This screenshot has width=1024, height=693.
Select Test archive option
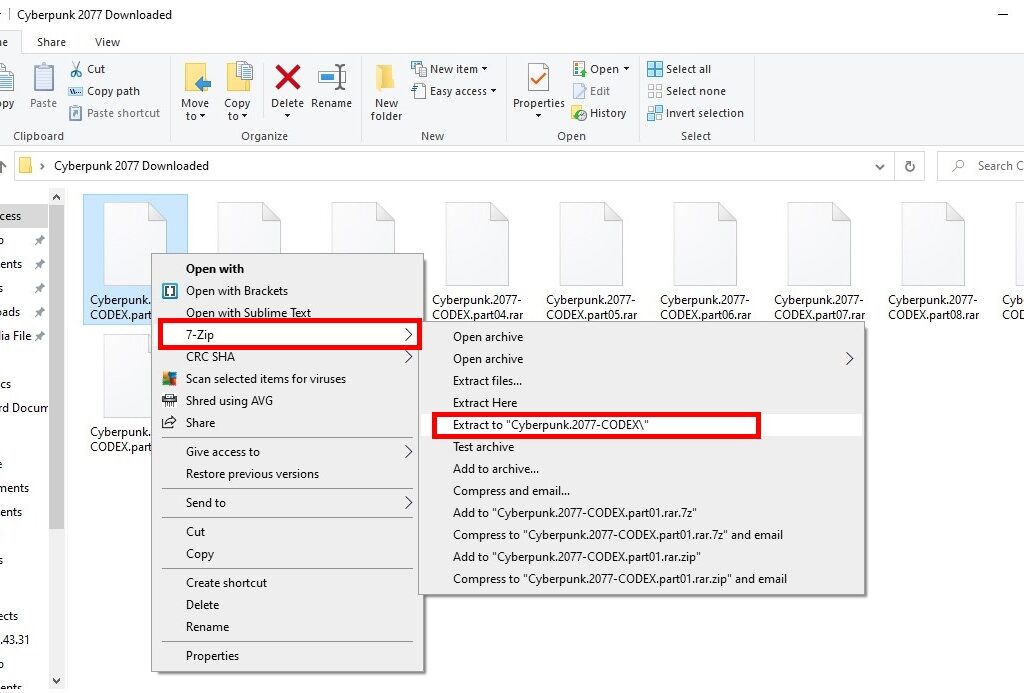pos(641,447)
